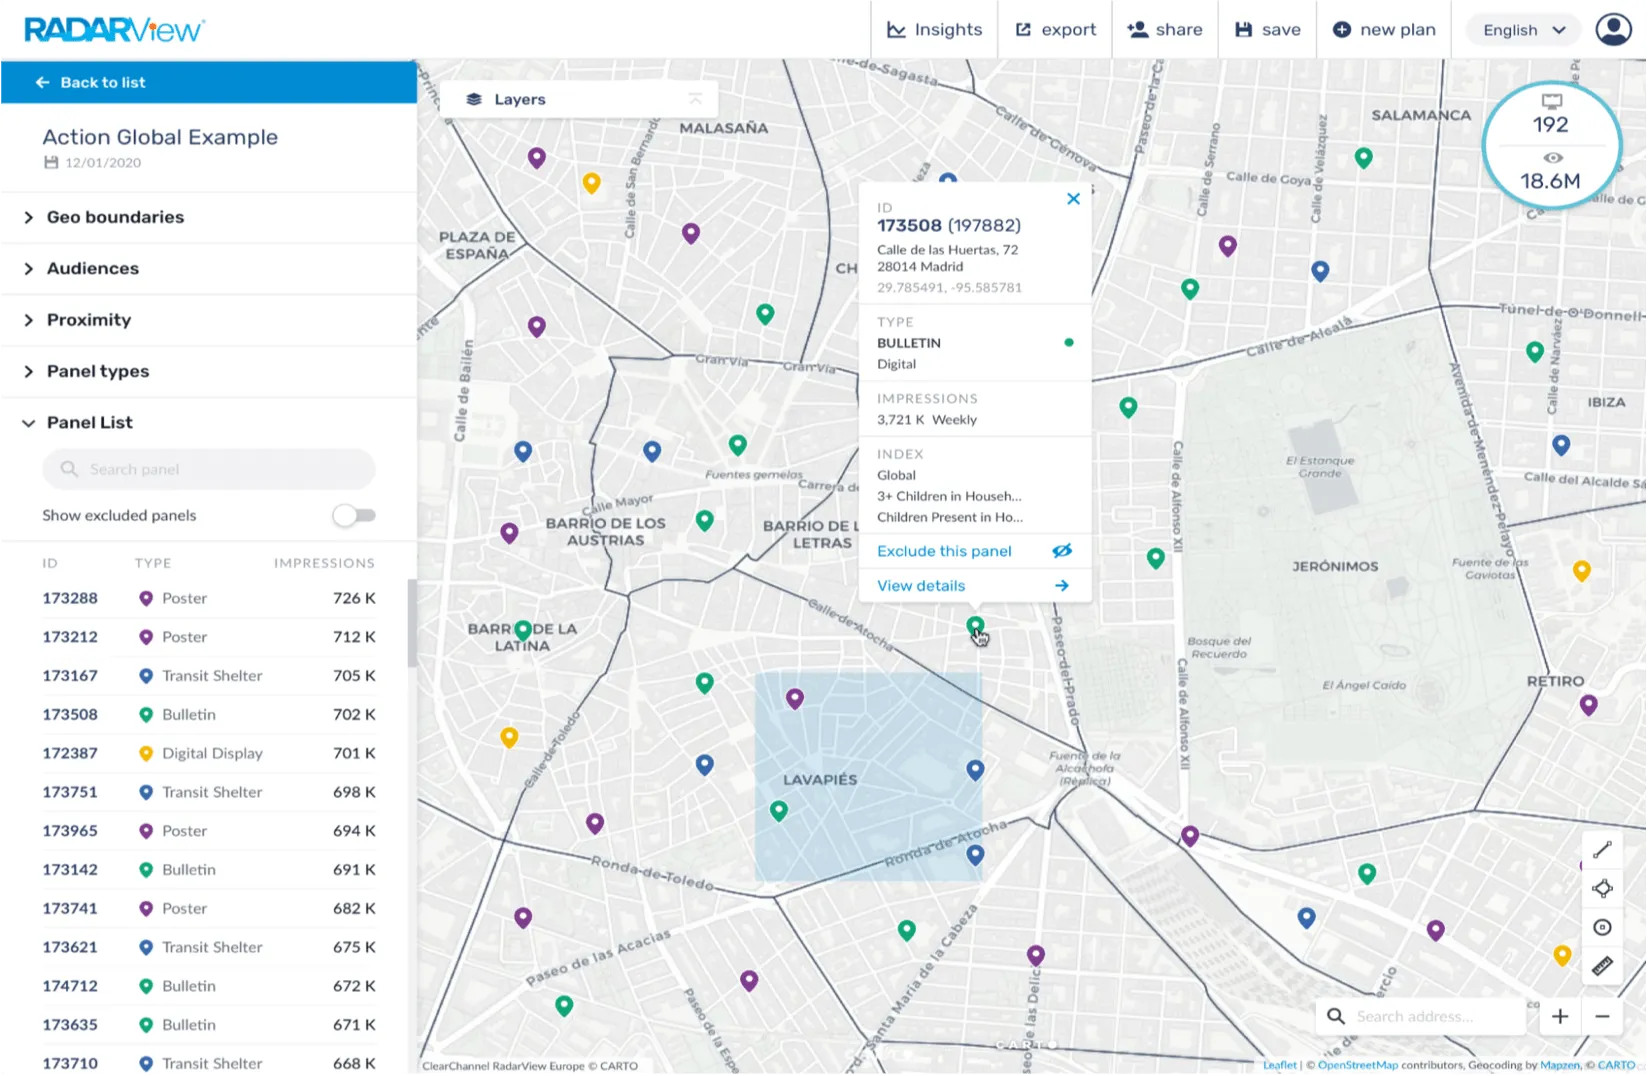Viewport: 1648px width, 1076px height.
Task: Select the ruler measure tool on map
Action: (x=1602, y=966)
